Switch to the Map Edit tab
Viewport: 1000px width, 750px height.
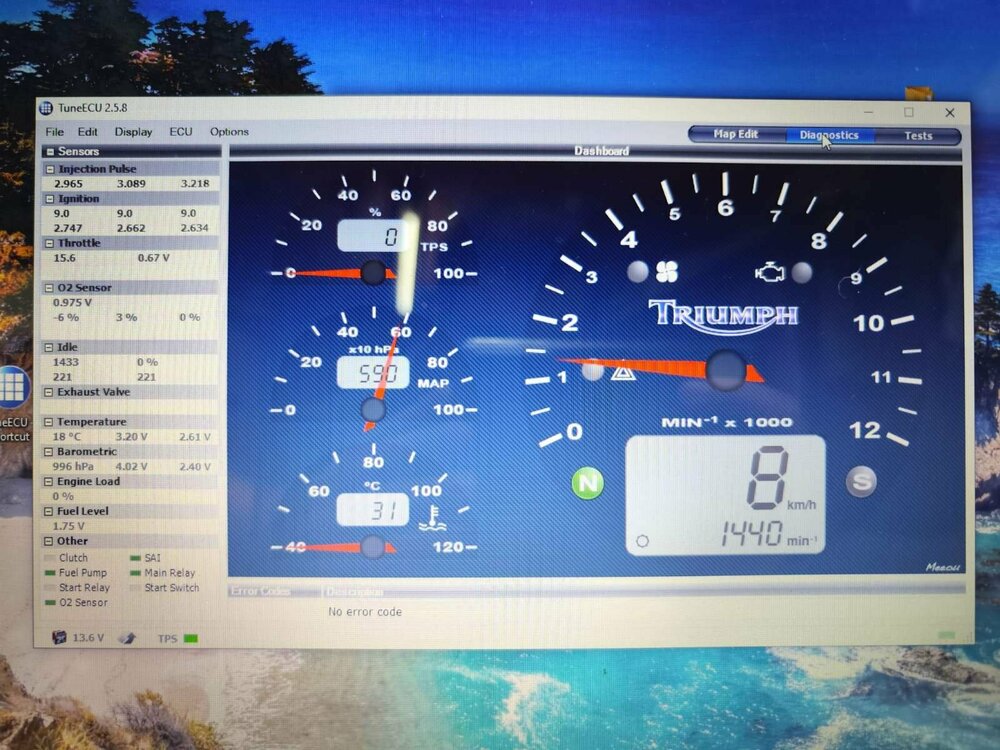click(x=735, y=134)
